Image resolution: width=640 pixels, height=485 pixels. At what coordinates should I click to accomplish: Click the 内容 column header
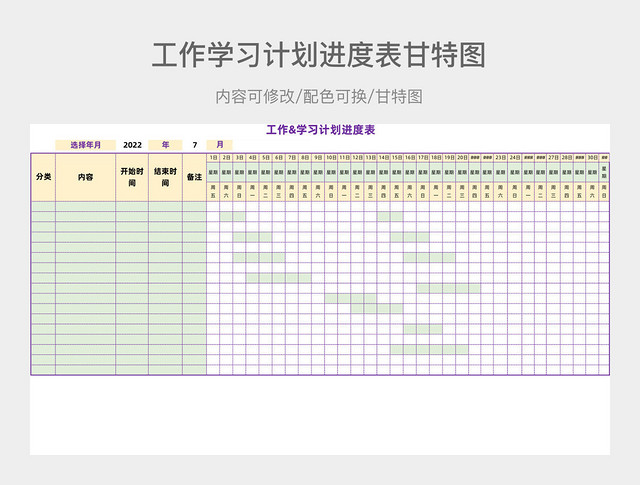[x=85, y=177]
